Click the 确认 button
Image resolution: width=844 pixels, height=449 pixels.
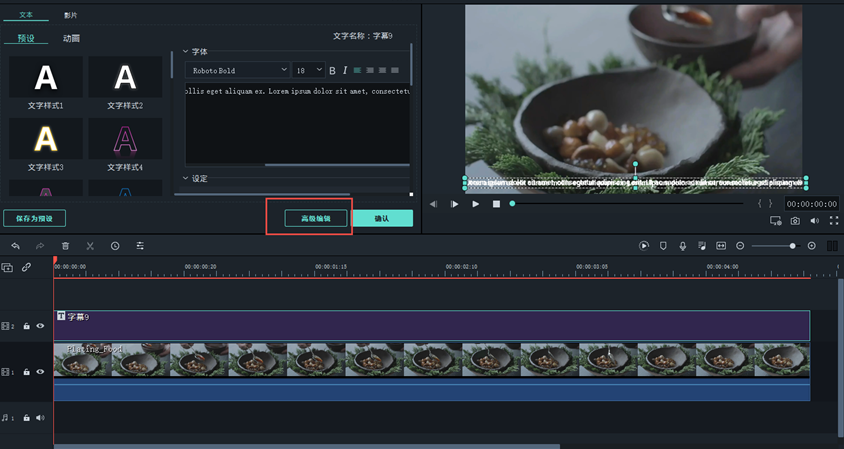click(x=382, y=218)
